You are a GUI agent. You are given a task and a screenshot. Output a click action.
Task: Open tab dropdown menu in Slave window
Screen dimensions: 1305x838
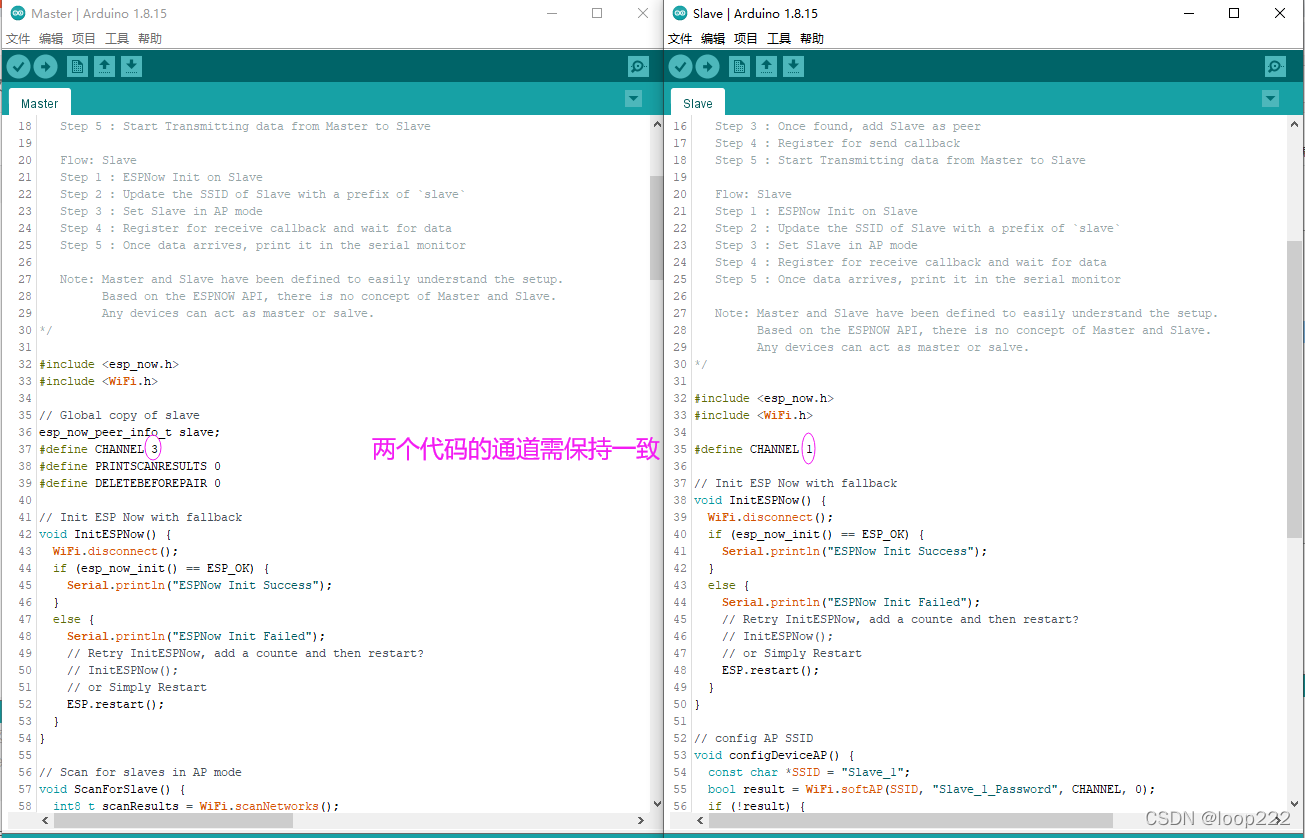coord(1270,98)
